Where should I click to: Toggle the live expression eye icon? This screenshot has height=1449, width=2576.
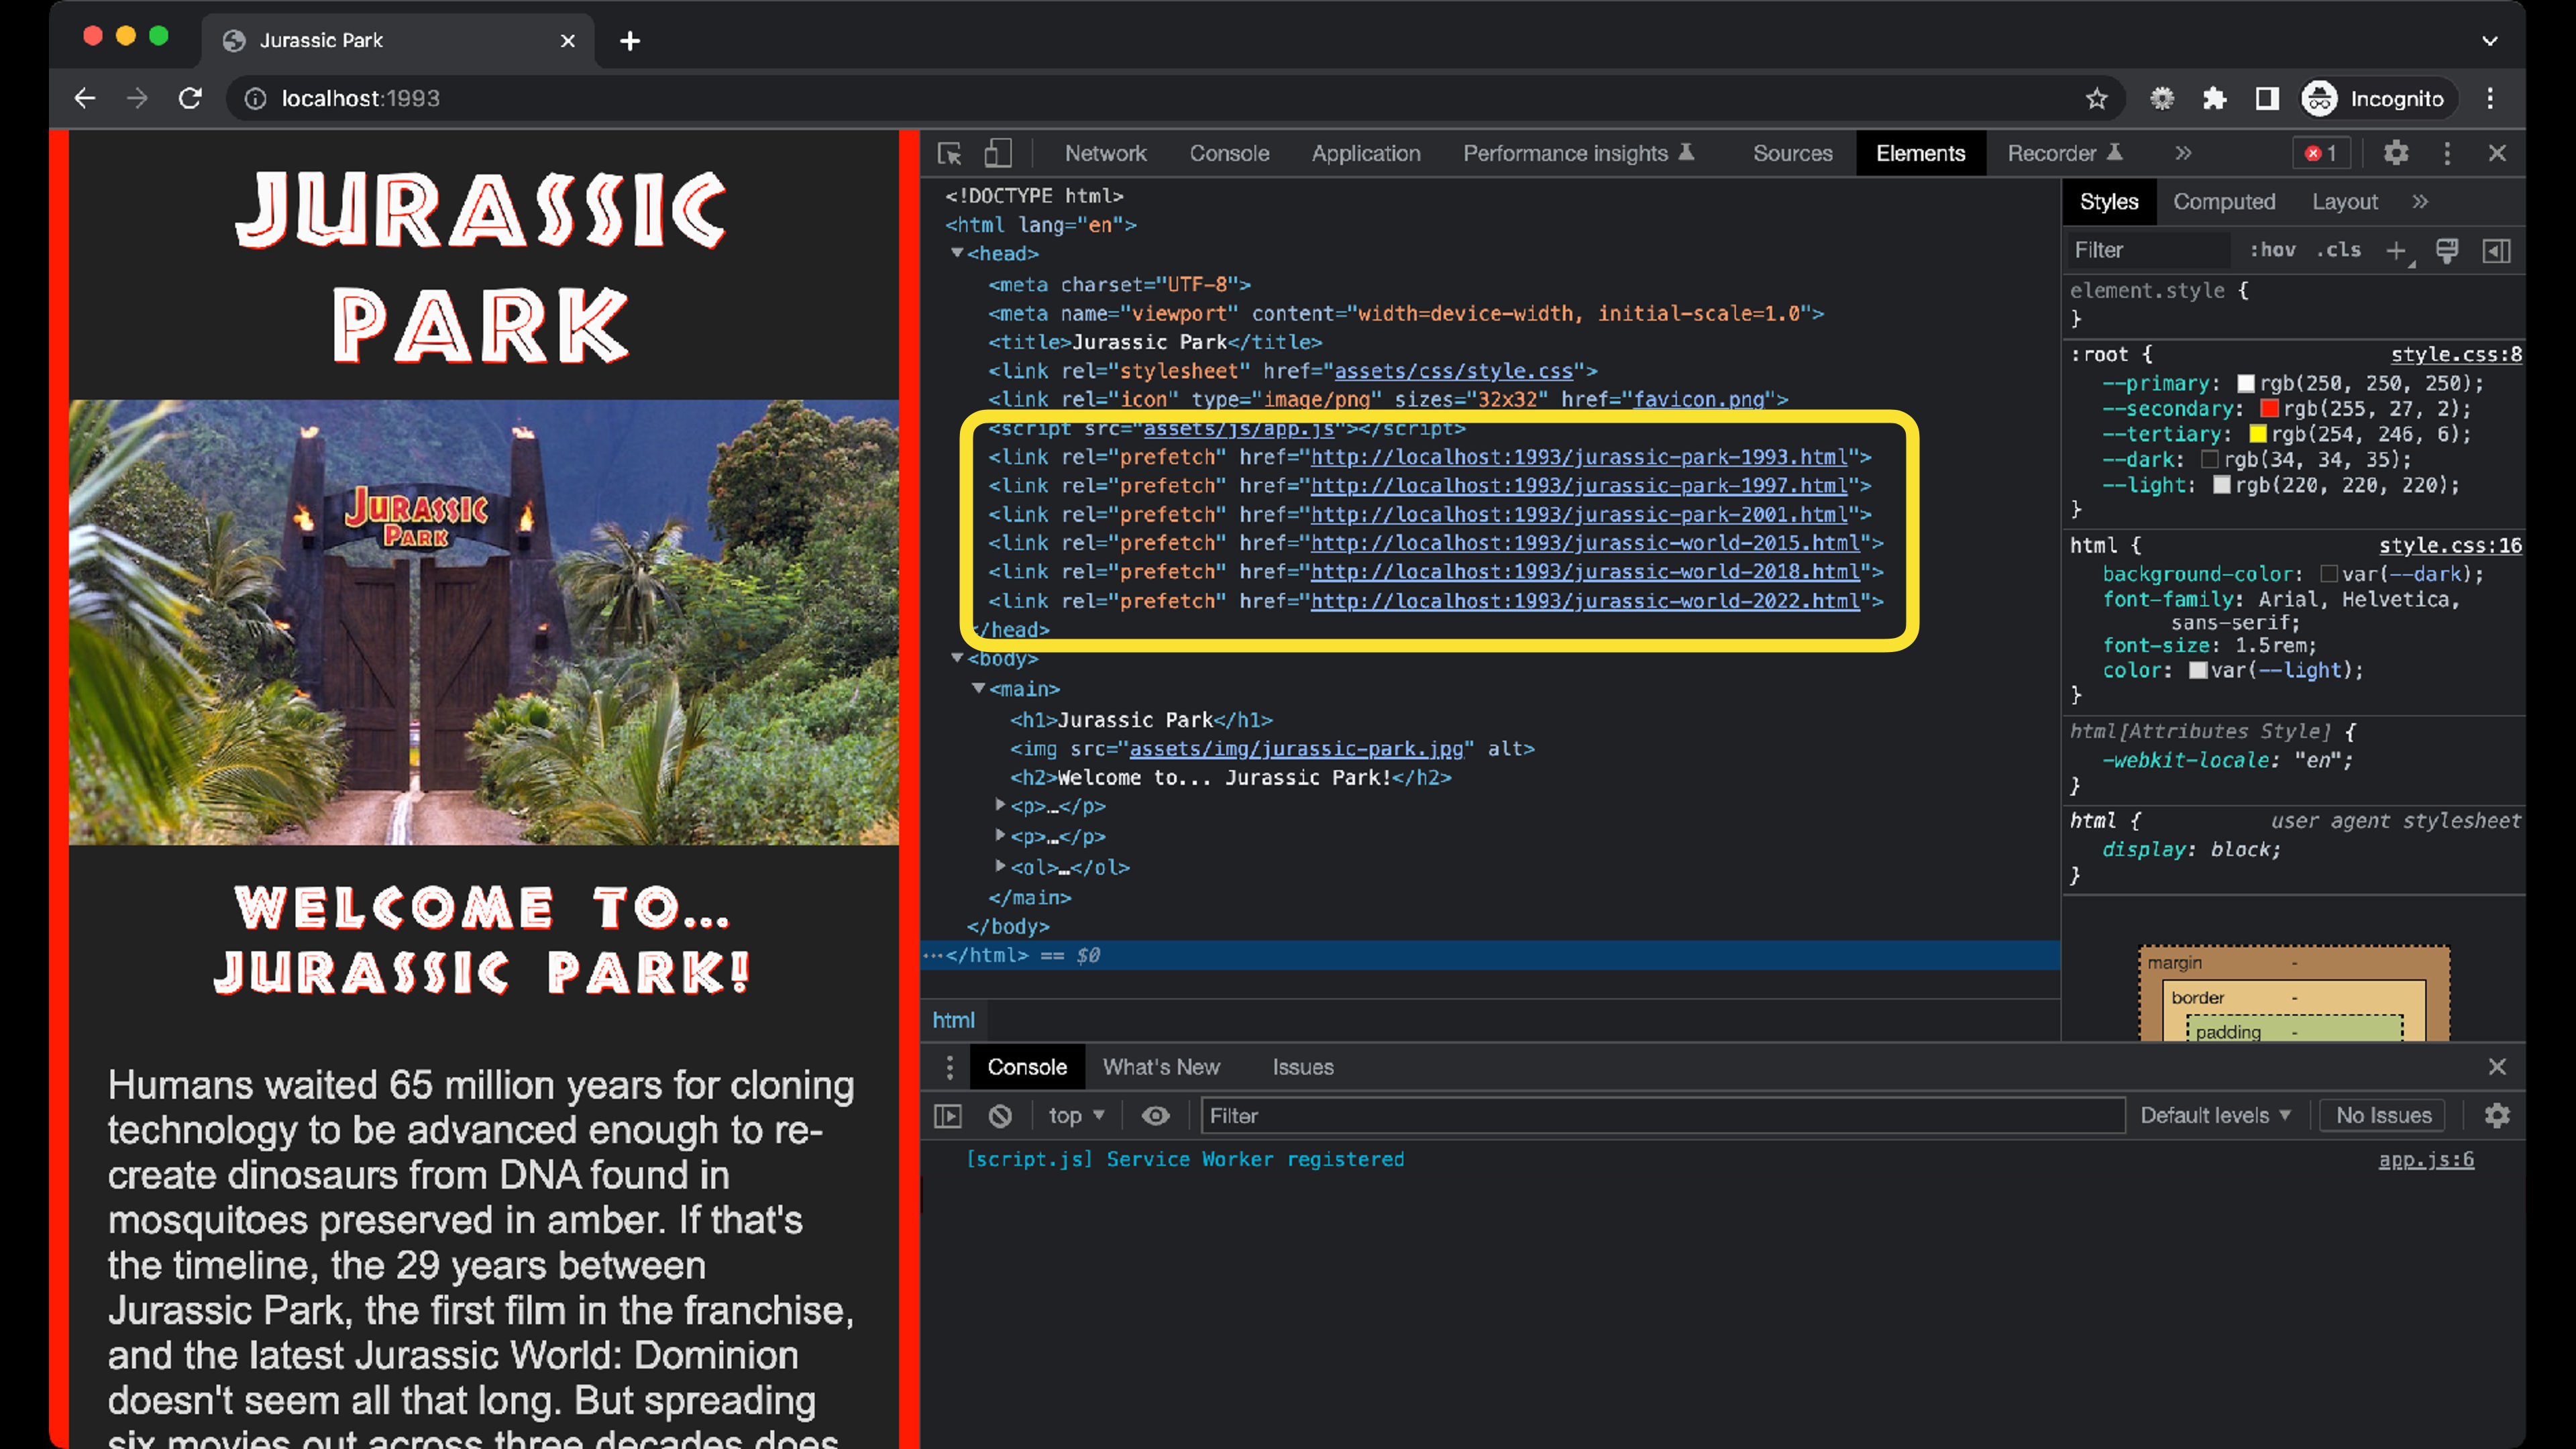click(1155, 1115)
